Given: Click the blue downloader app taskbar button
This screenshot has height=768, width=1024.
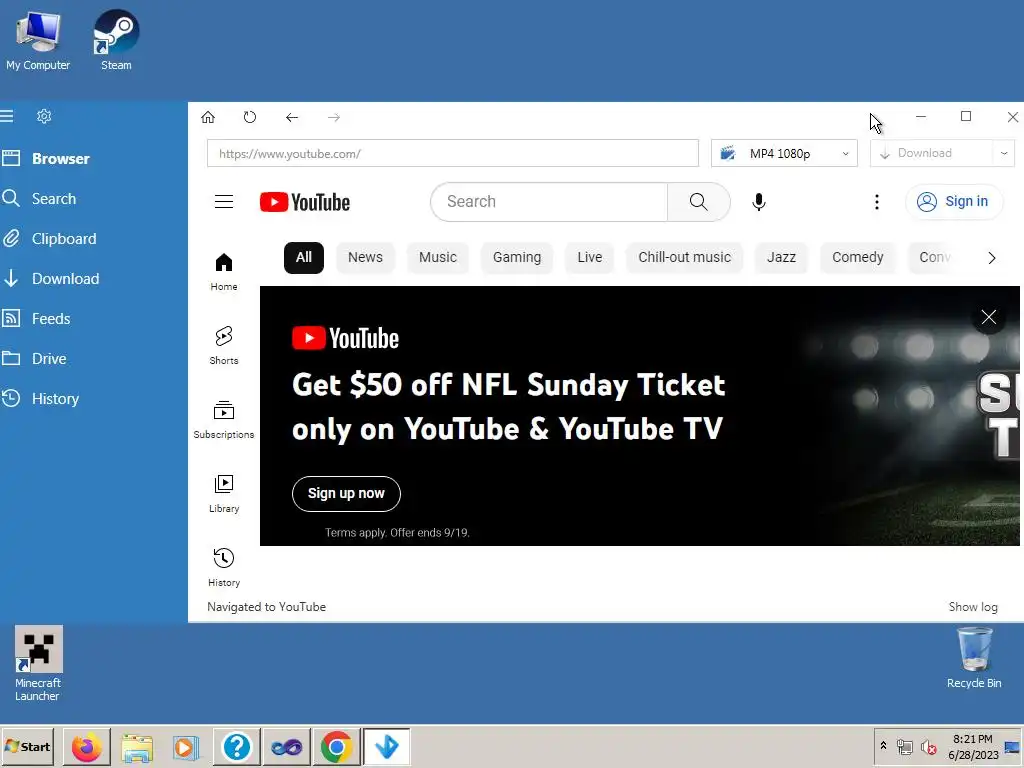Looking at the screenshot, I should click(x=387, y=746).
